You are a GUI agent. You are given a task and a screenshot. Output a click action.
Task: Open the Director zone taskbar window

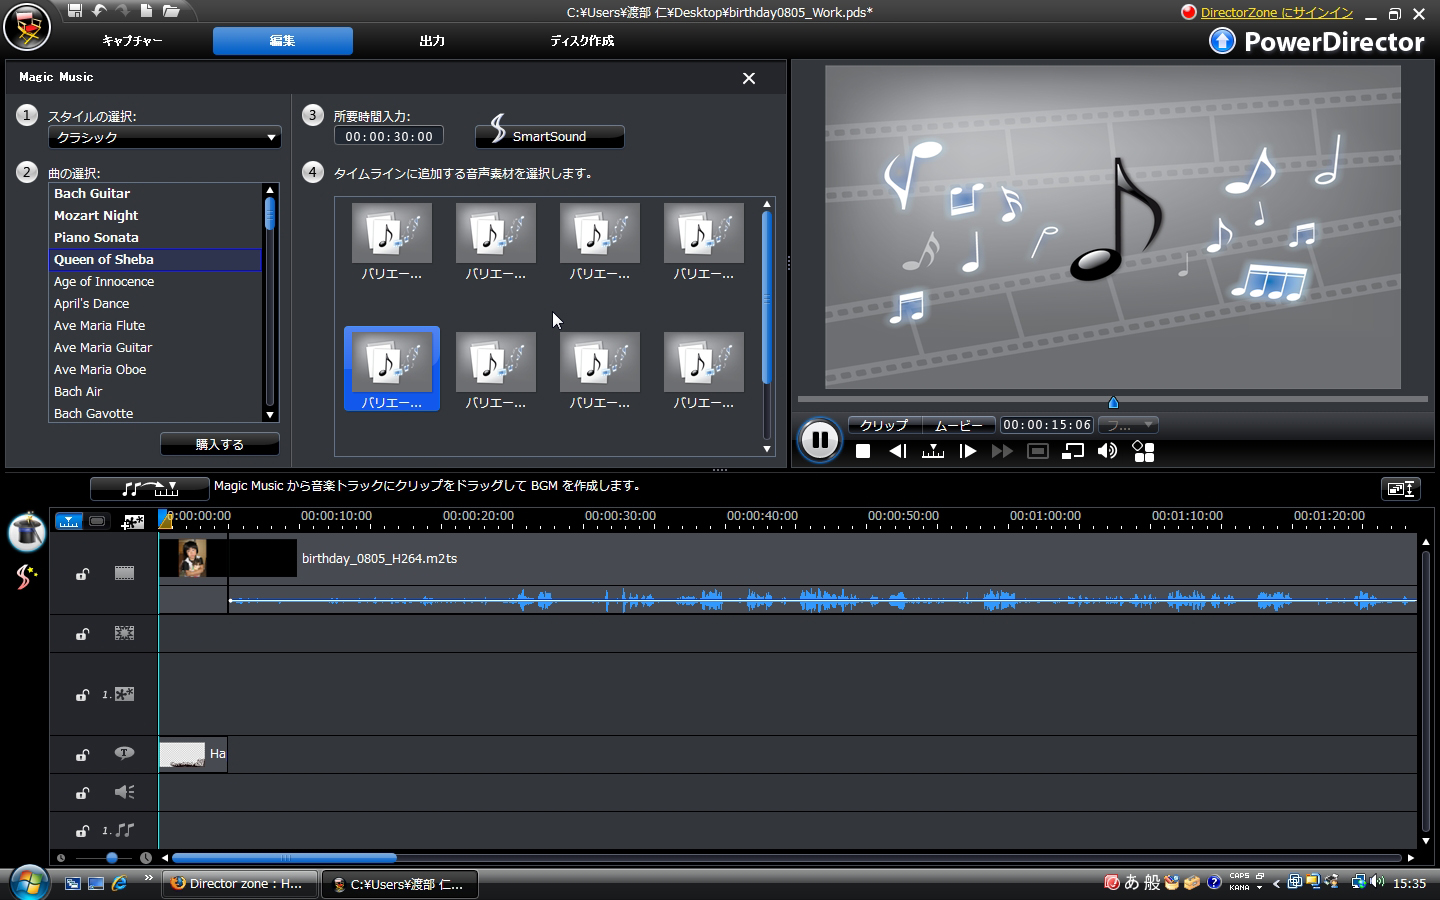[x=241, y=884]
